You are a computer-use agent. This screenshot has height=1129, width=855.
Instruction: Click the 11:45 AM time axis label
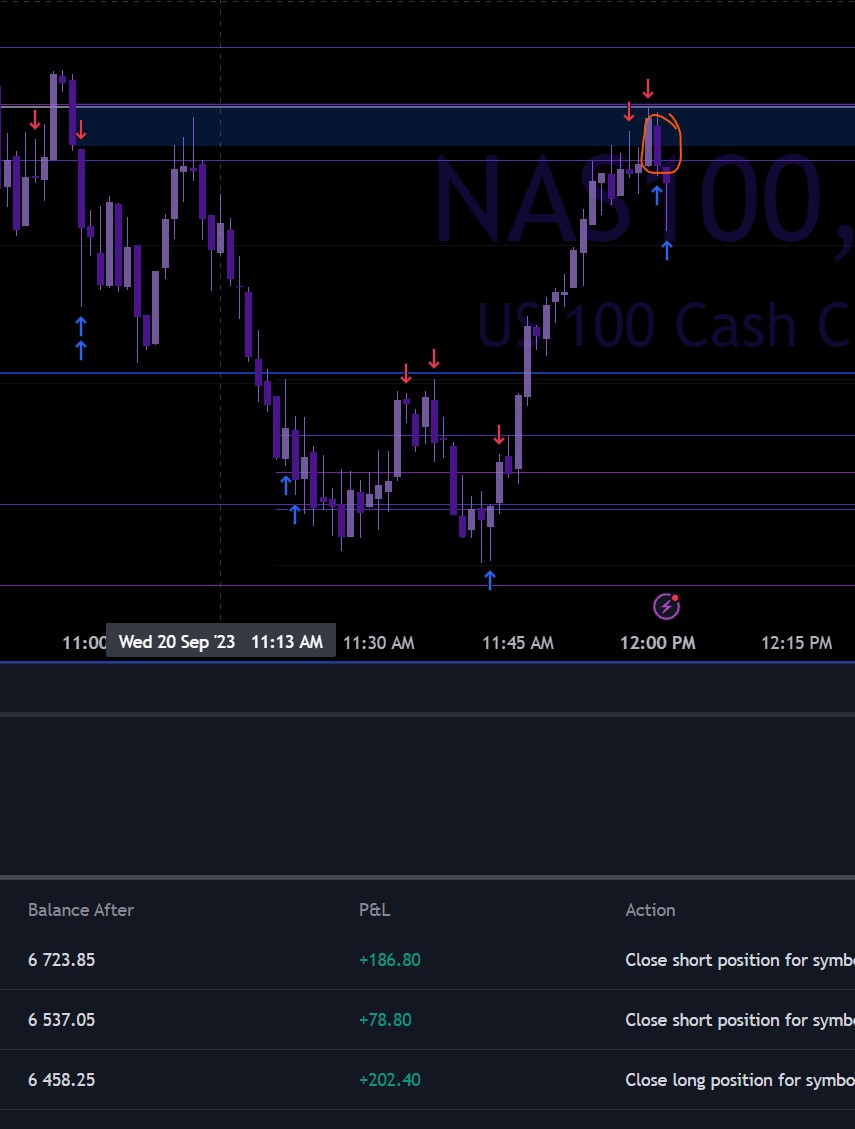[518, 642]
